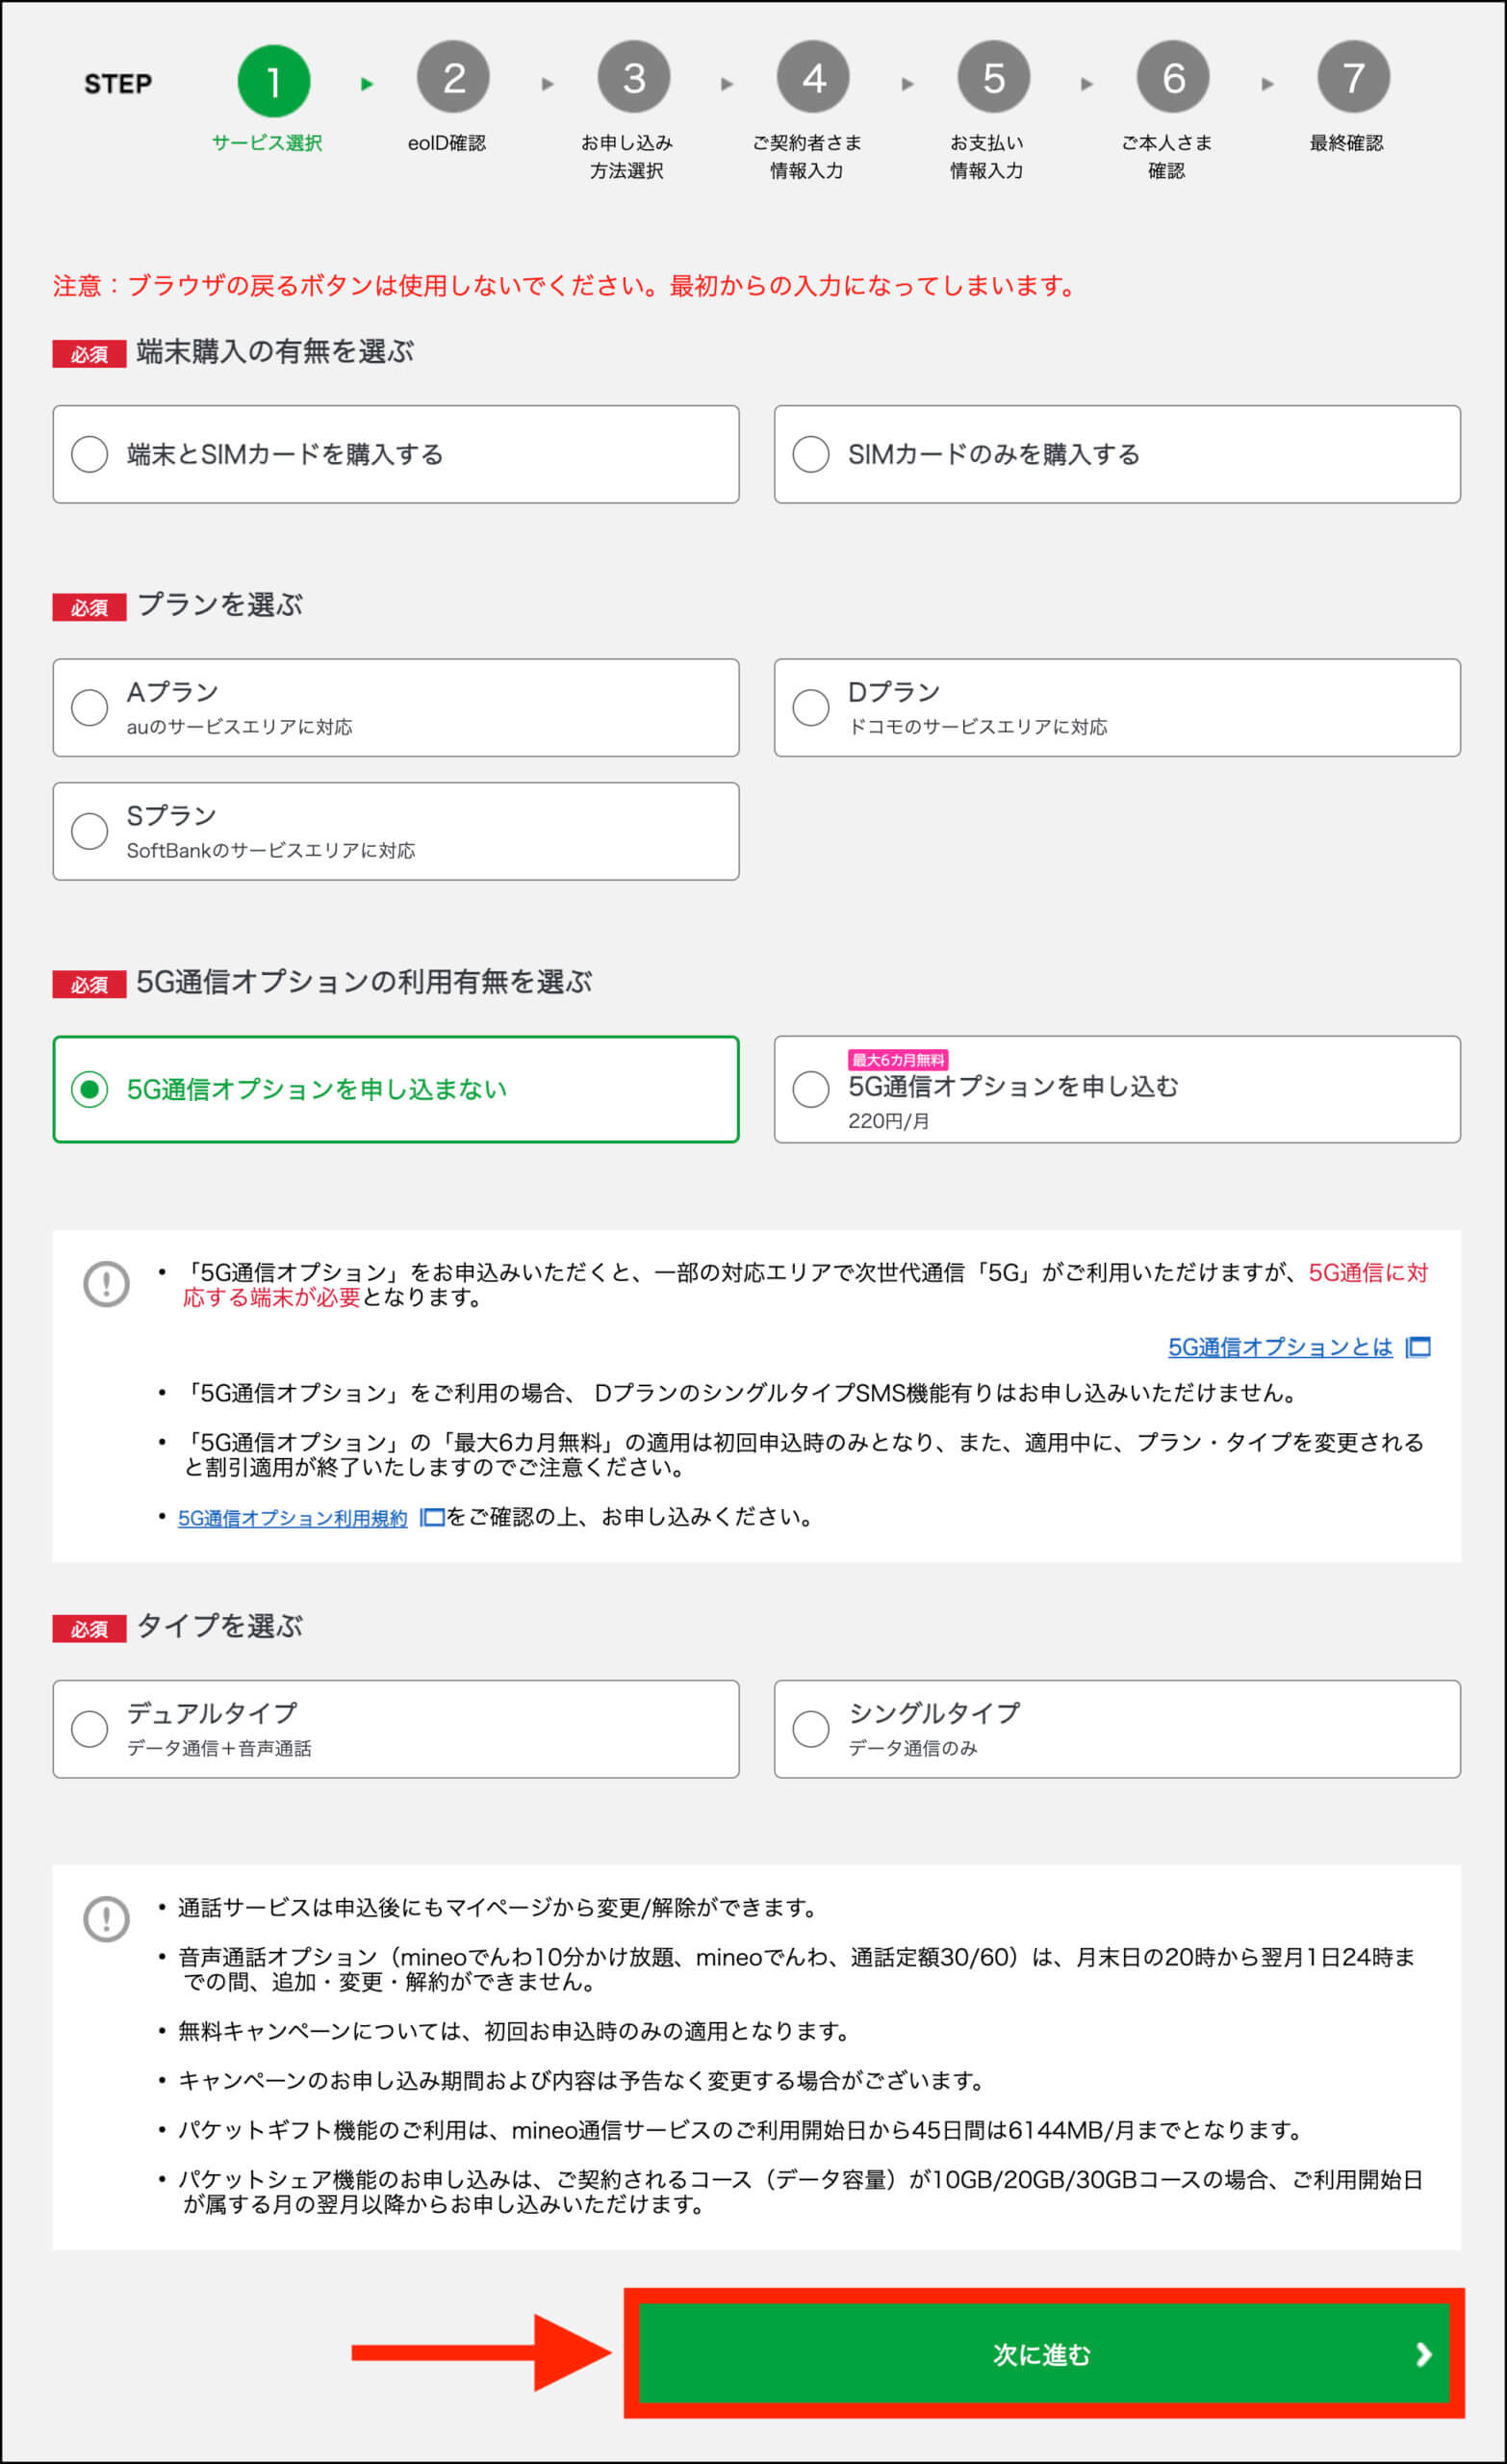Screen dimensions: 1507x2464
Task: Click the red browser back-button warning text
Action: coord(565,286)
